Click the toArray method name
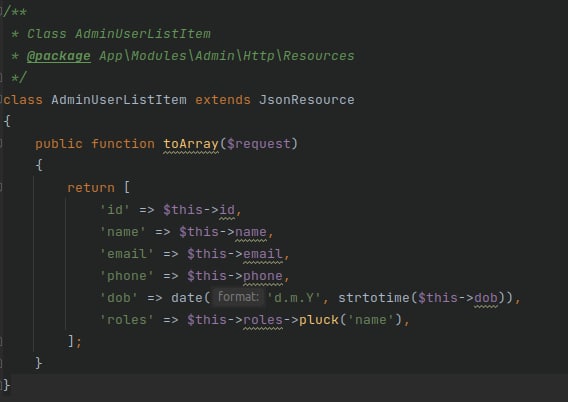 click(191, 144)
